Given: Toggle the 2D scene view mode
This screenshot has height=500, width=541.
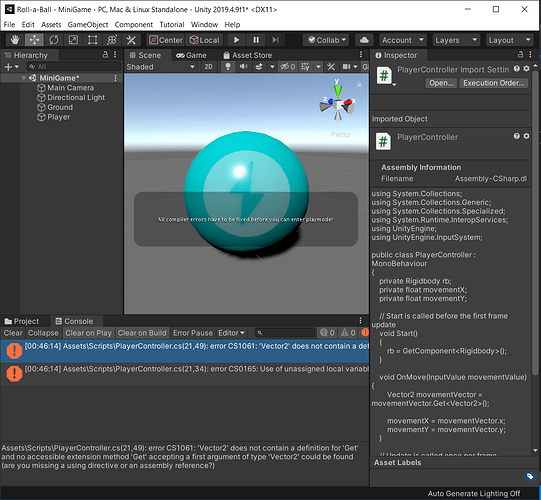Looking at the screenshot, I should click(x=208, y=67).
